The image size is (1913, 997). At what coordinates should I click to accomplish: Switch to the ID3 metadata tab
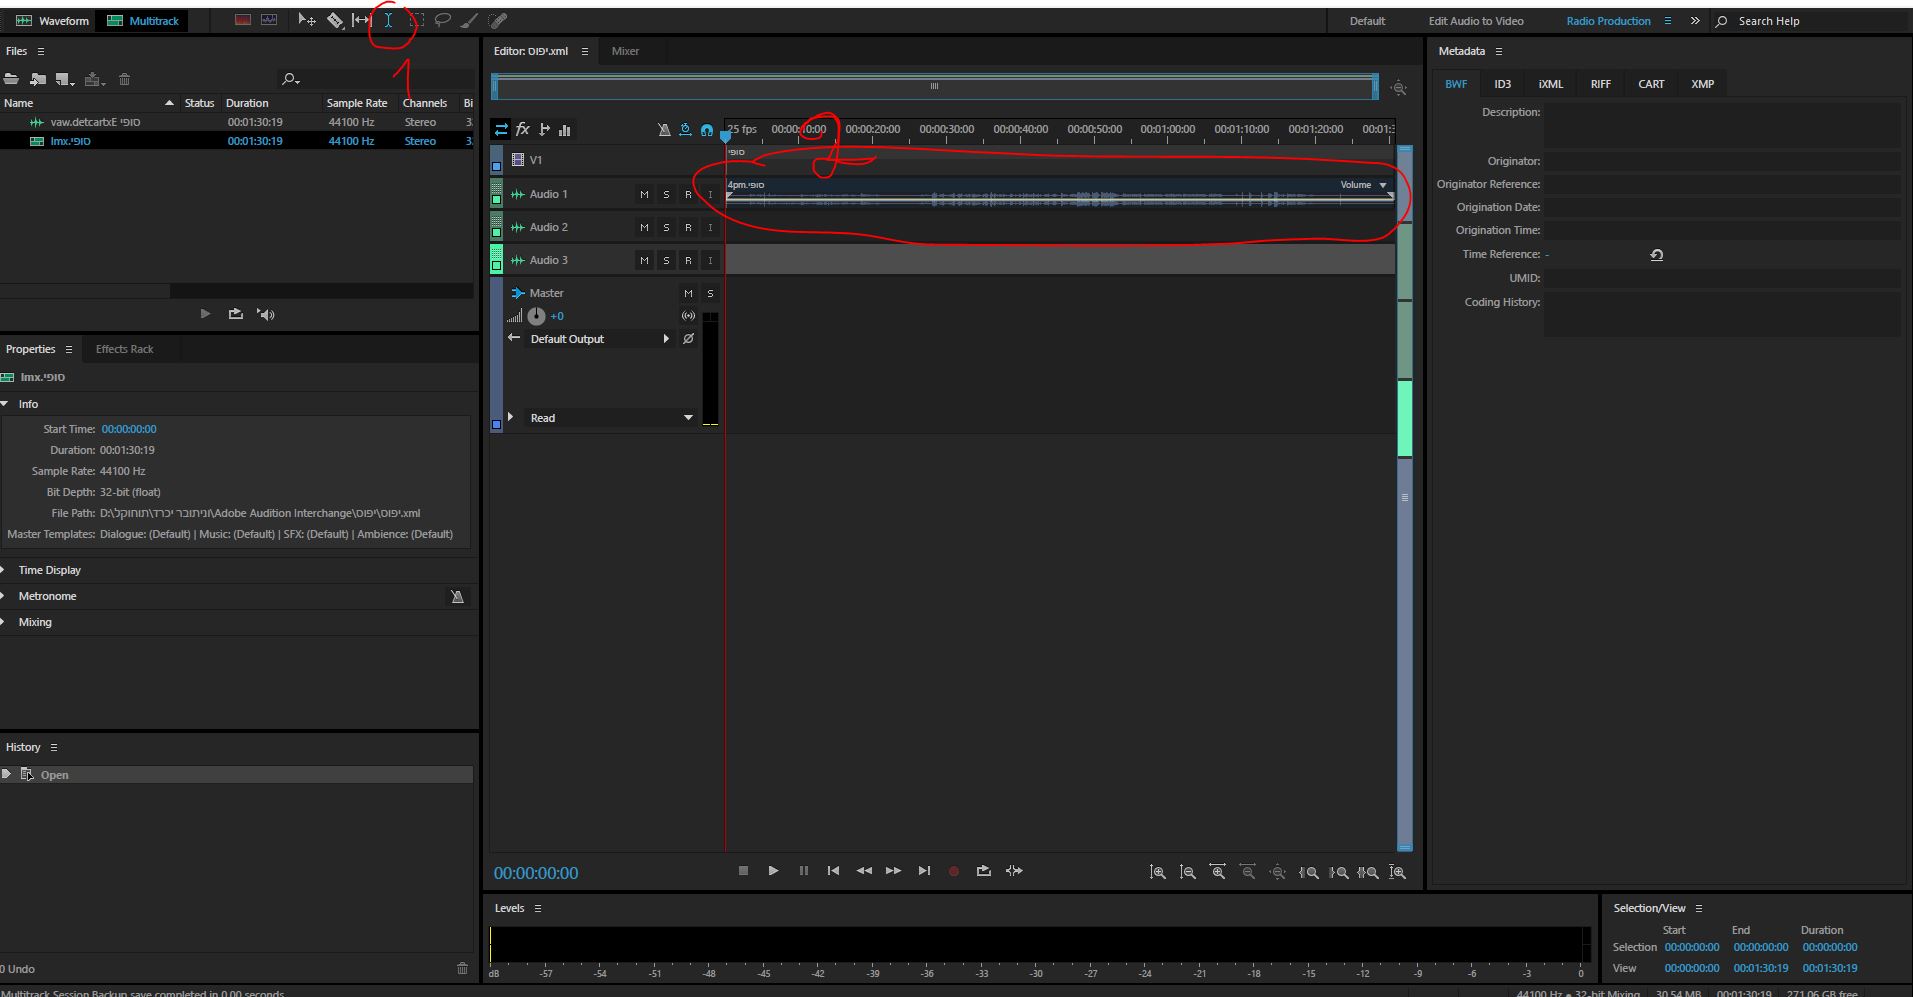(1502, 84)
